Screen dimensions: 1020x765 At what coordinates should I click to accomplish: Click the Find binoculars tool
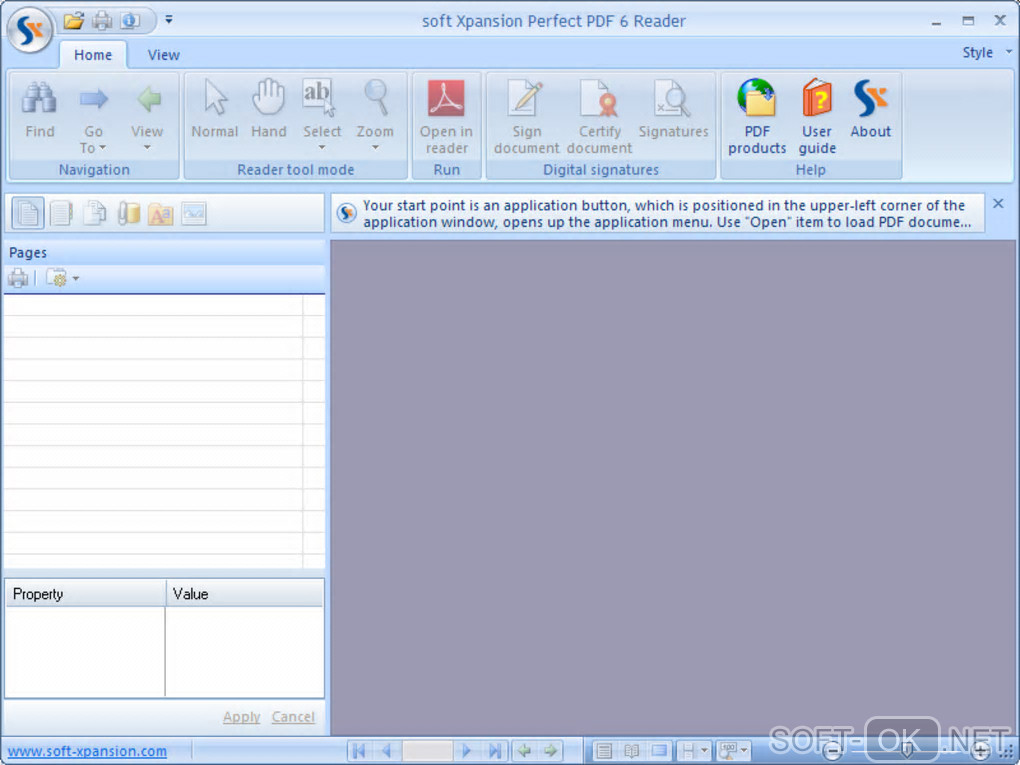tap(40, 111)
